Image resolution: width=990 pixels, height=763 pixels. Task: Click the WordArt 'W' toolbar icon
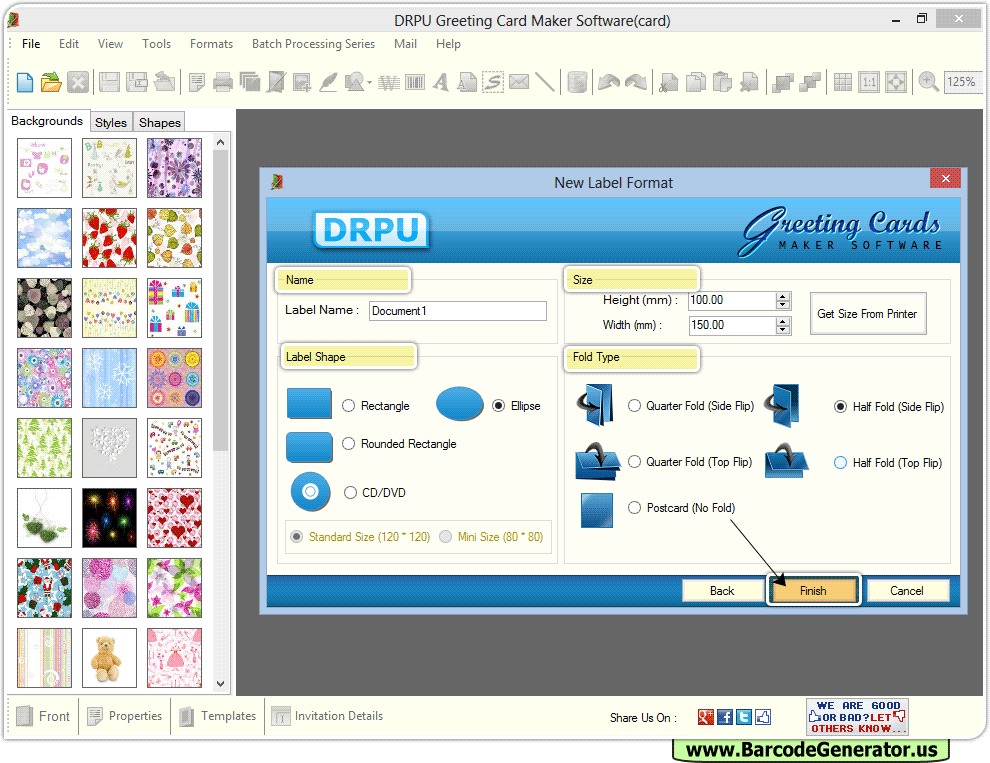(389, 82)
